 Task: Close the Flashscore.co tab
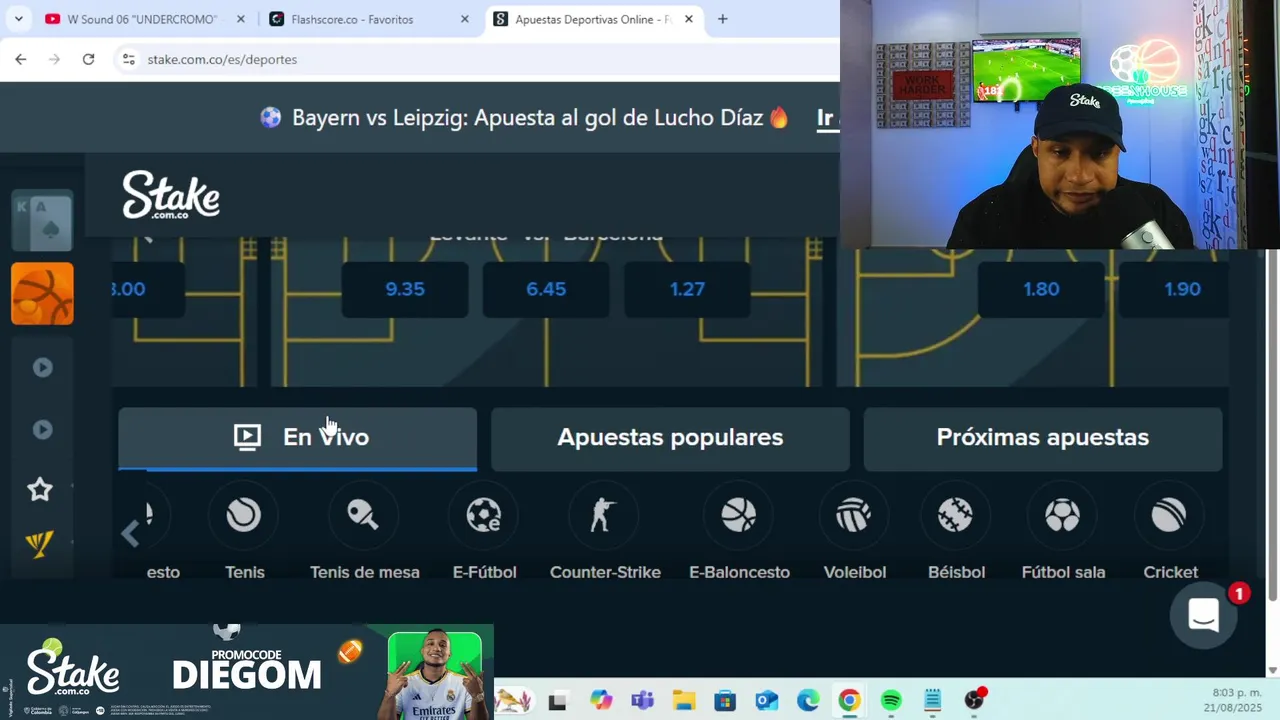pos(465,19)
